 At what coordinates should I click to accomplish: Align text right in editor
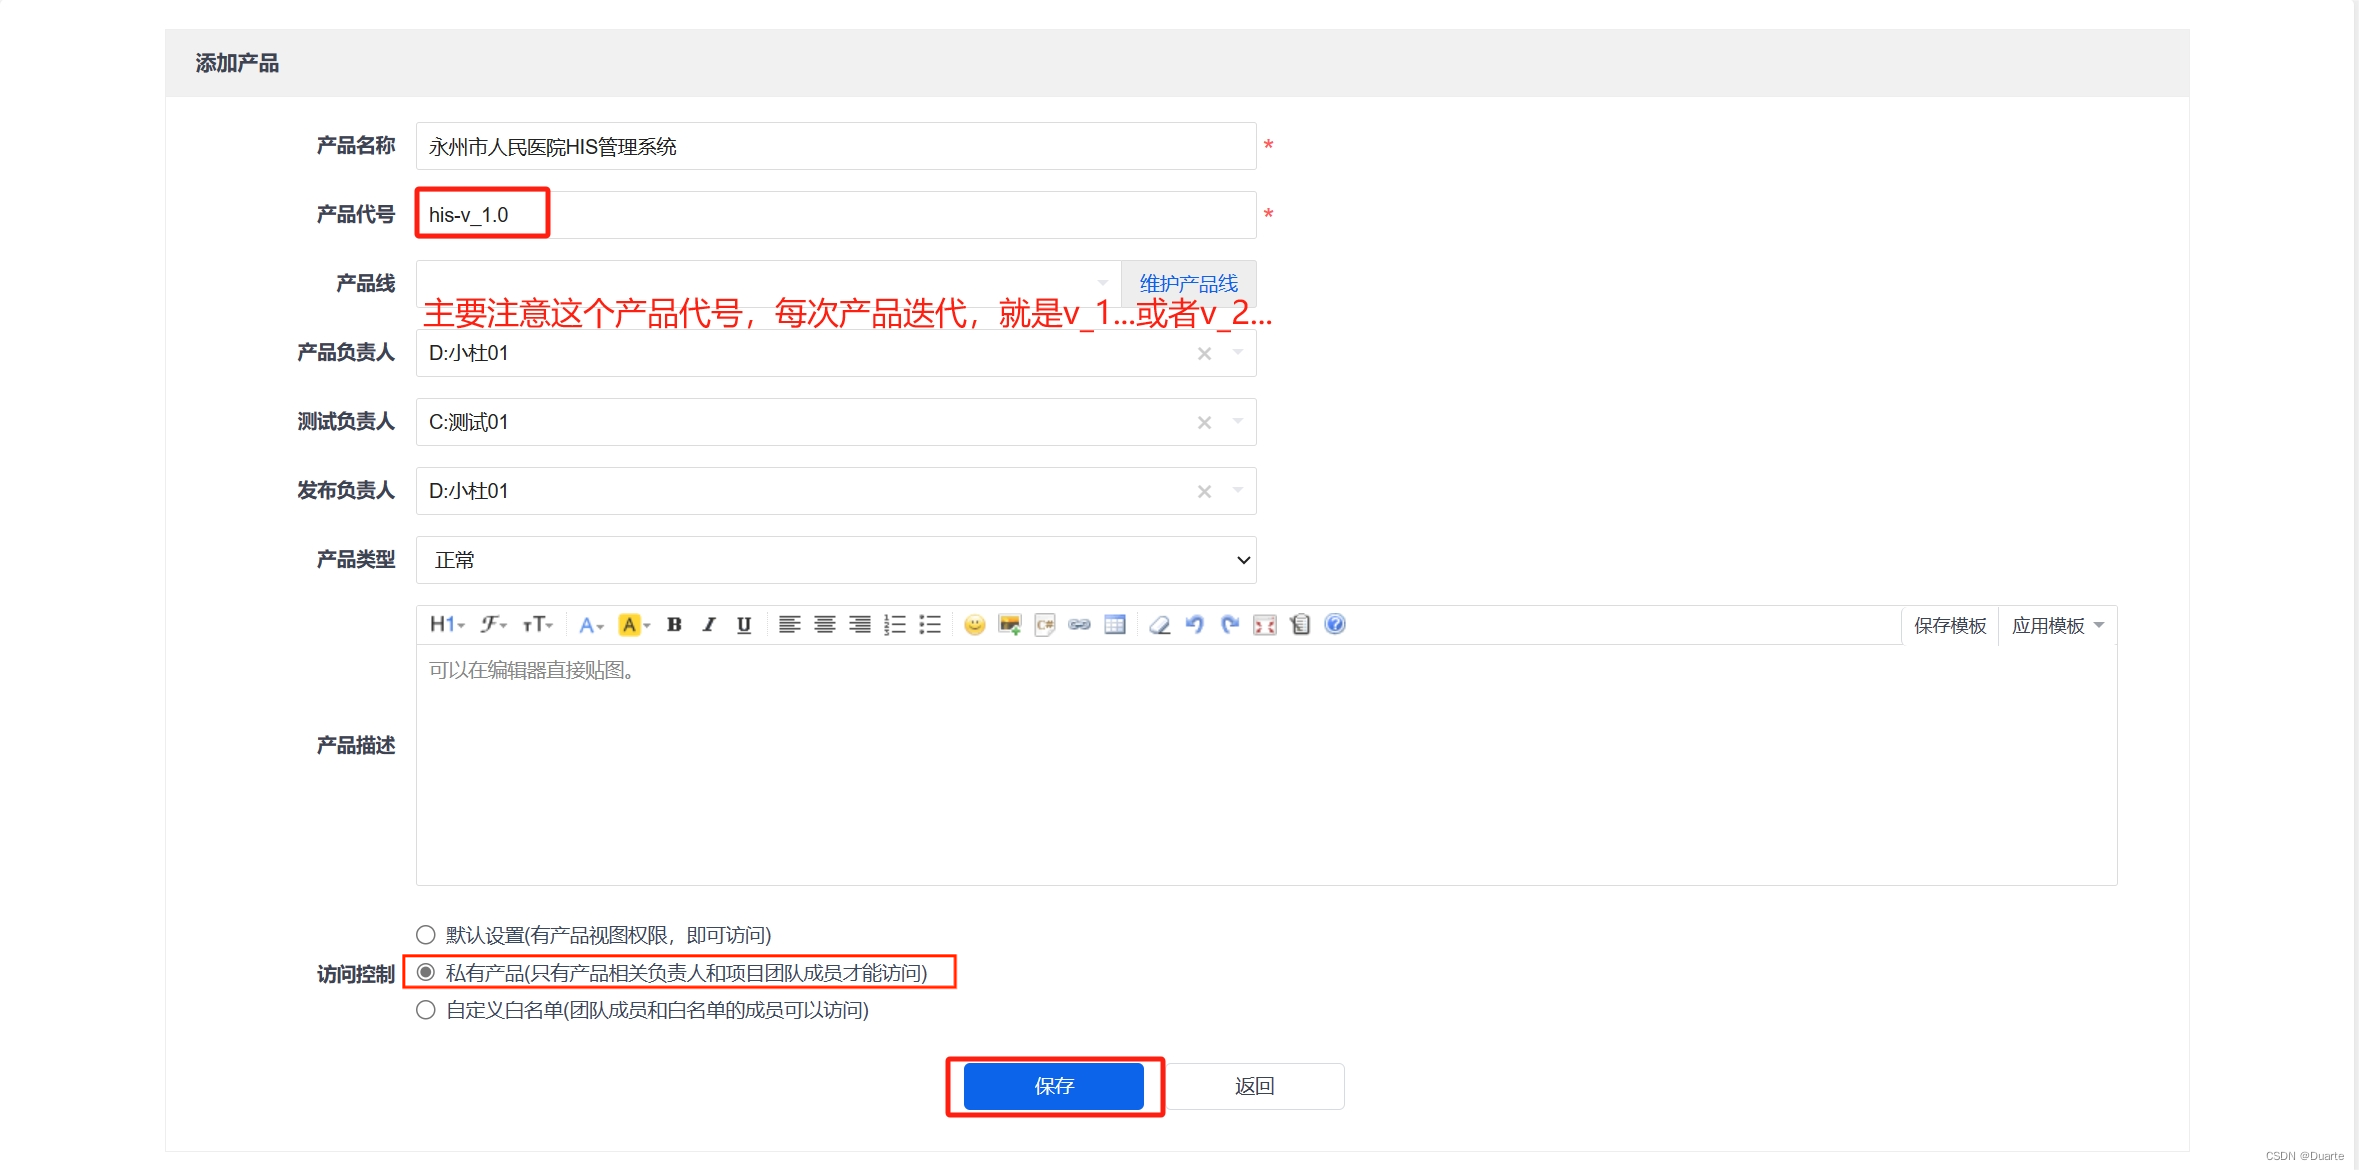[x=859, y=625]
